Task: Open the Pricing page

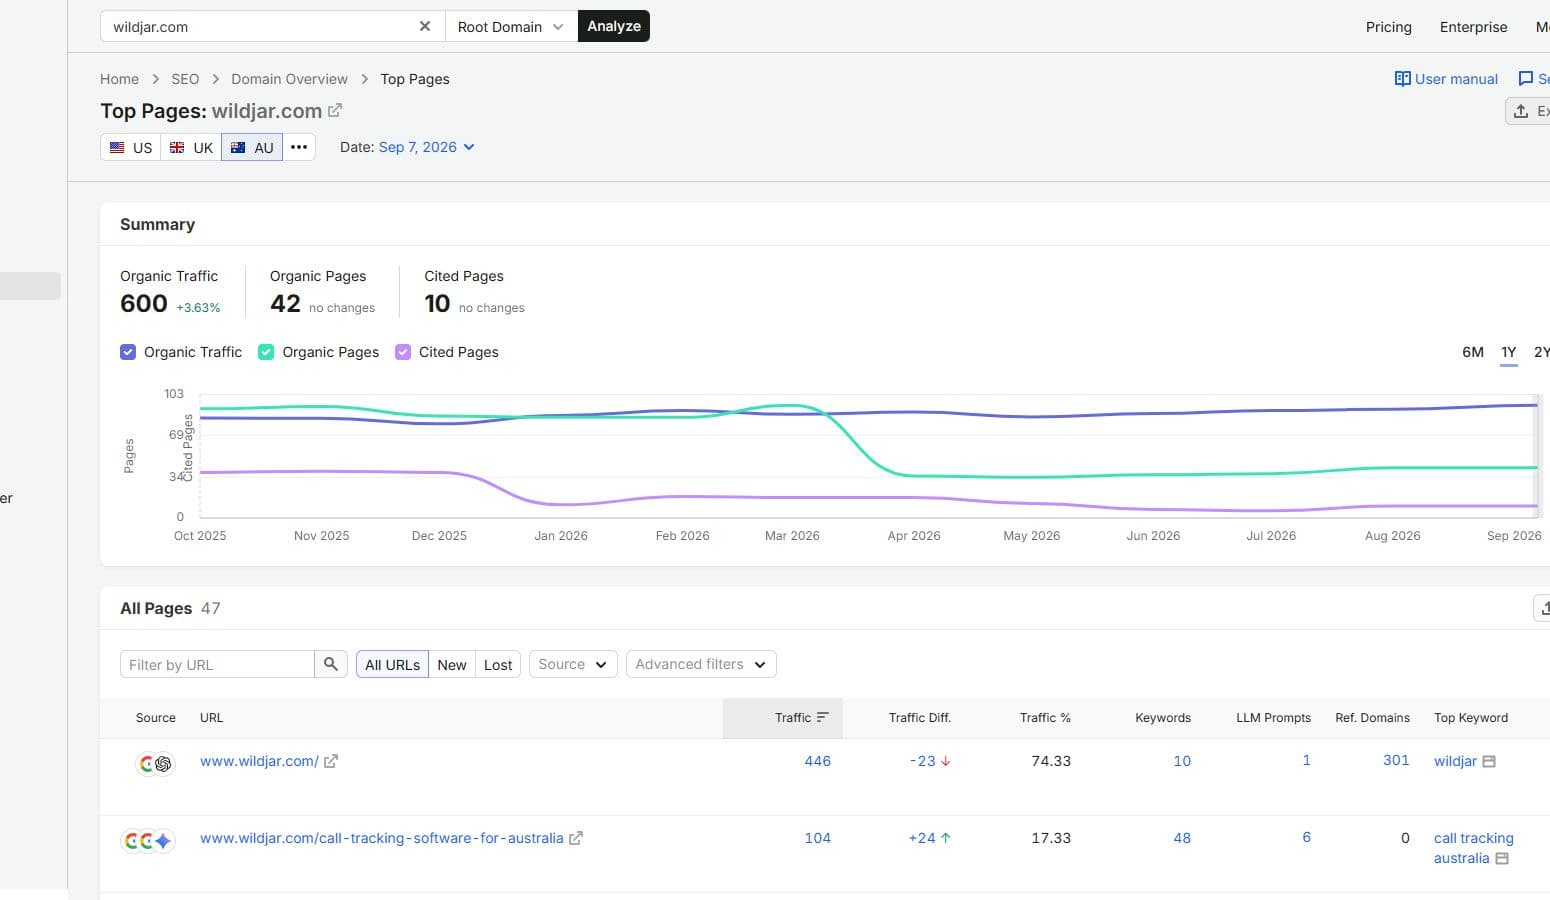Action: (1388, 27)
